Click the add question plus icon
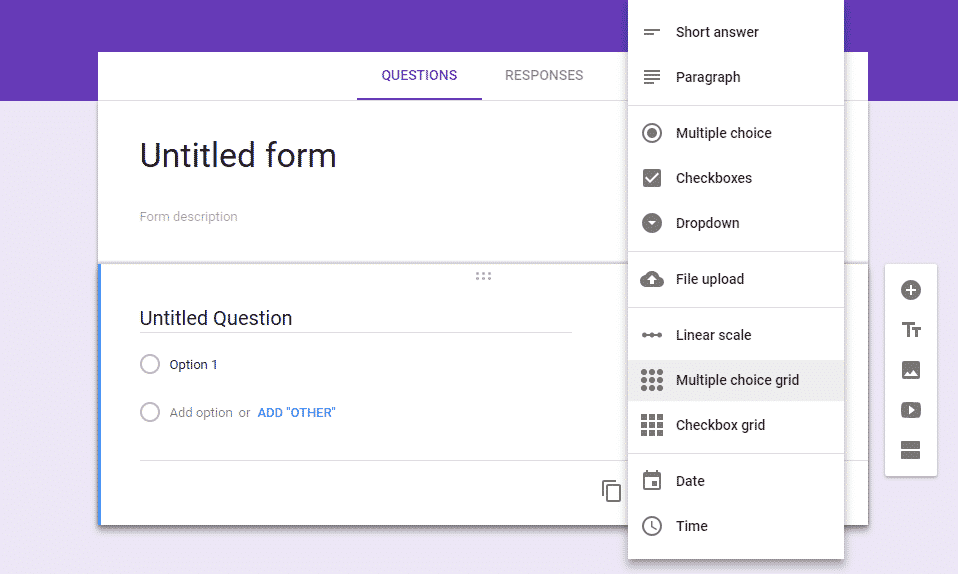Image resolution: width=958 pixels, height=574 pixels. pos(910,290)
